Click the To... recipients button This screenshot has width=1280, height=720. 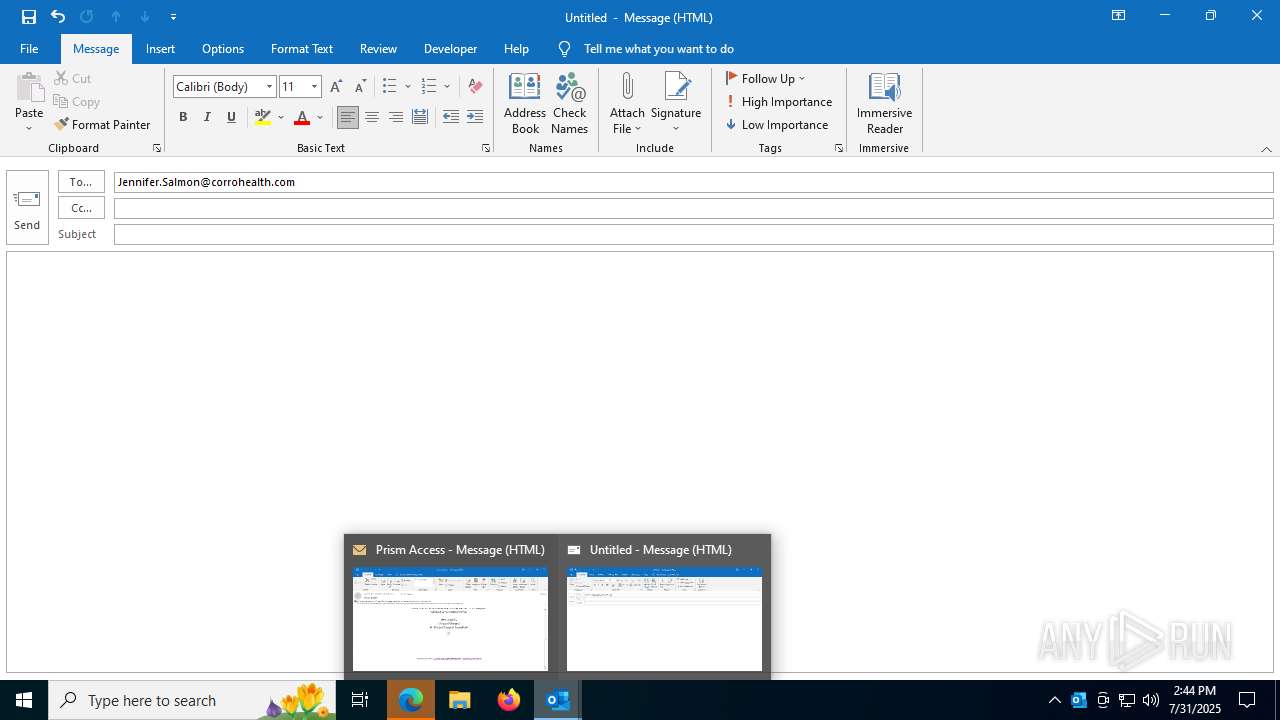(82, 182)
